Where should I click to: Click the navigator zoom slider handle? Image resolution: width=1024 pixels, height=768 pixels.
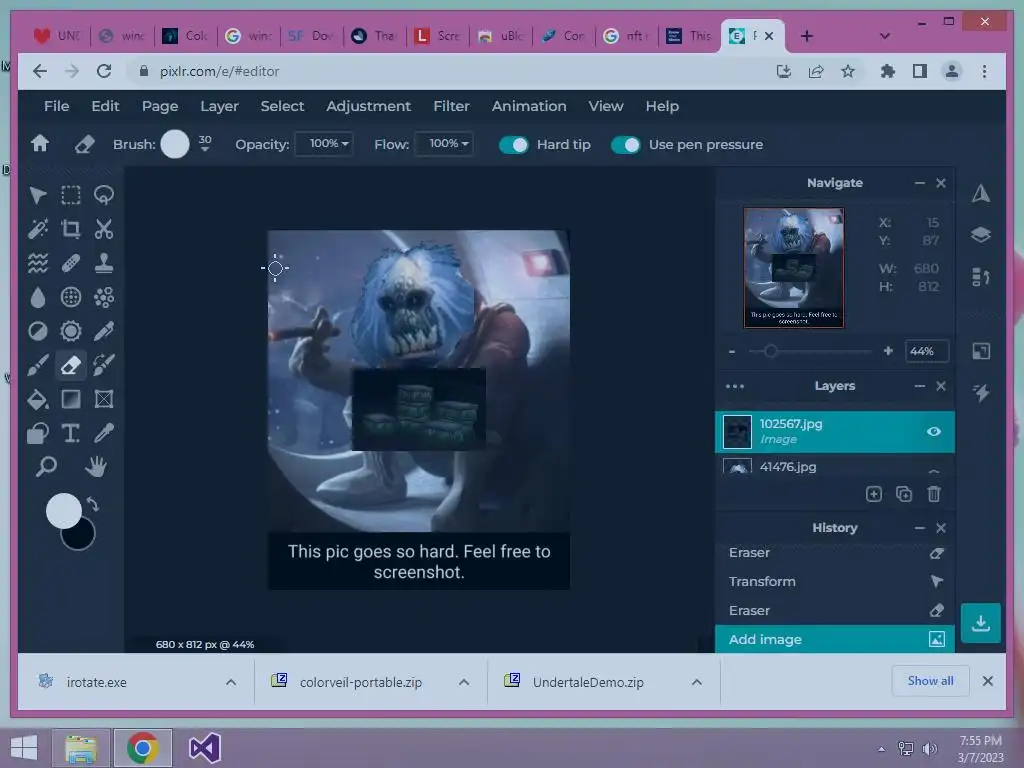pyautogui.click(x=771, y=351)
